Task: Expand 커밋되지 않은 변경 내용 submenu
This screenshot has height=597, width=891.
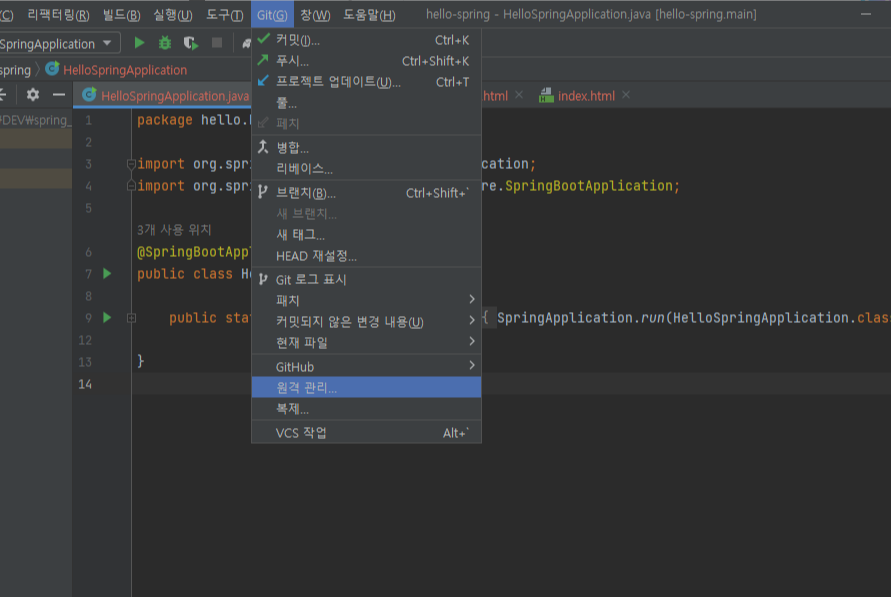Action: coord(367,322)
